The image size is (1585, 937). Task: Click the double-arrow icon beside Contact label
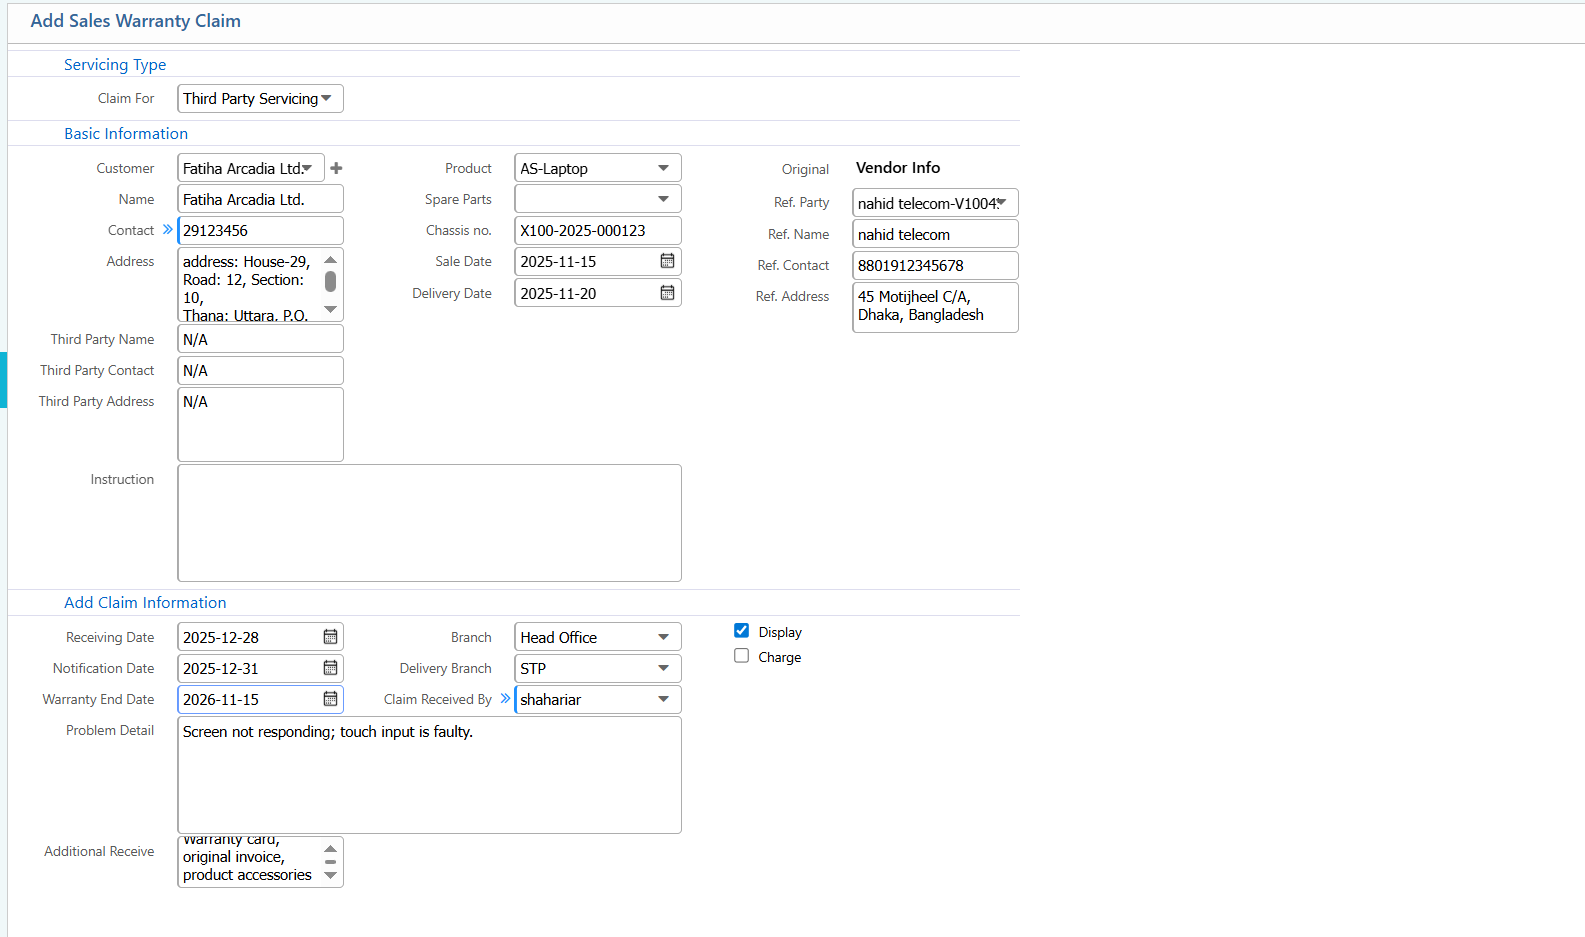pos(167,230)
